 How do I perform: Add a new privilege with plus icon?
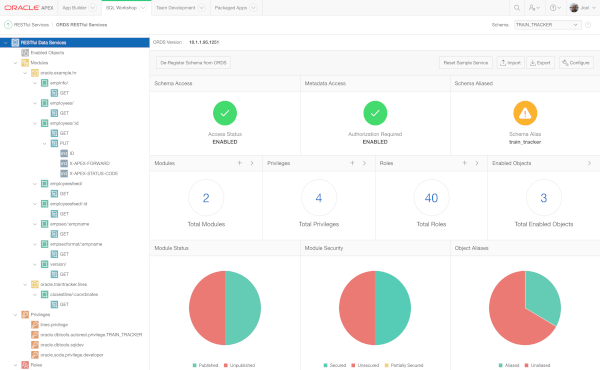coord(352,163)
